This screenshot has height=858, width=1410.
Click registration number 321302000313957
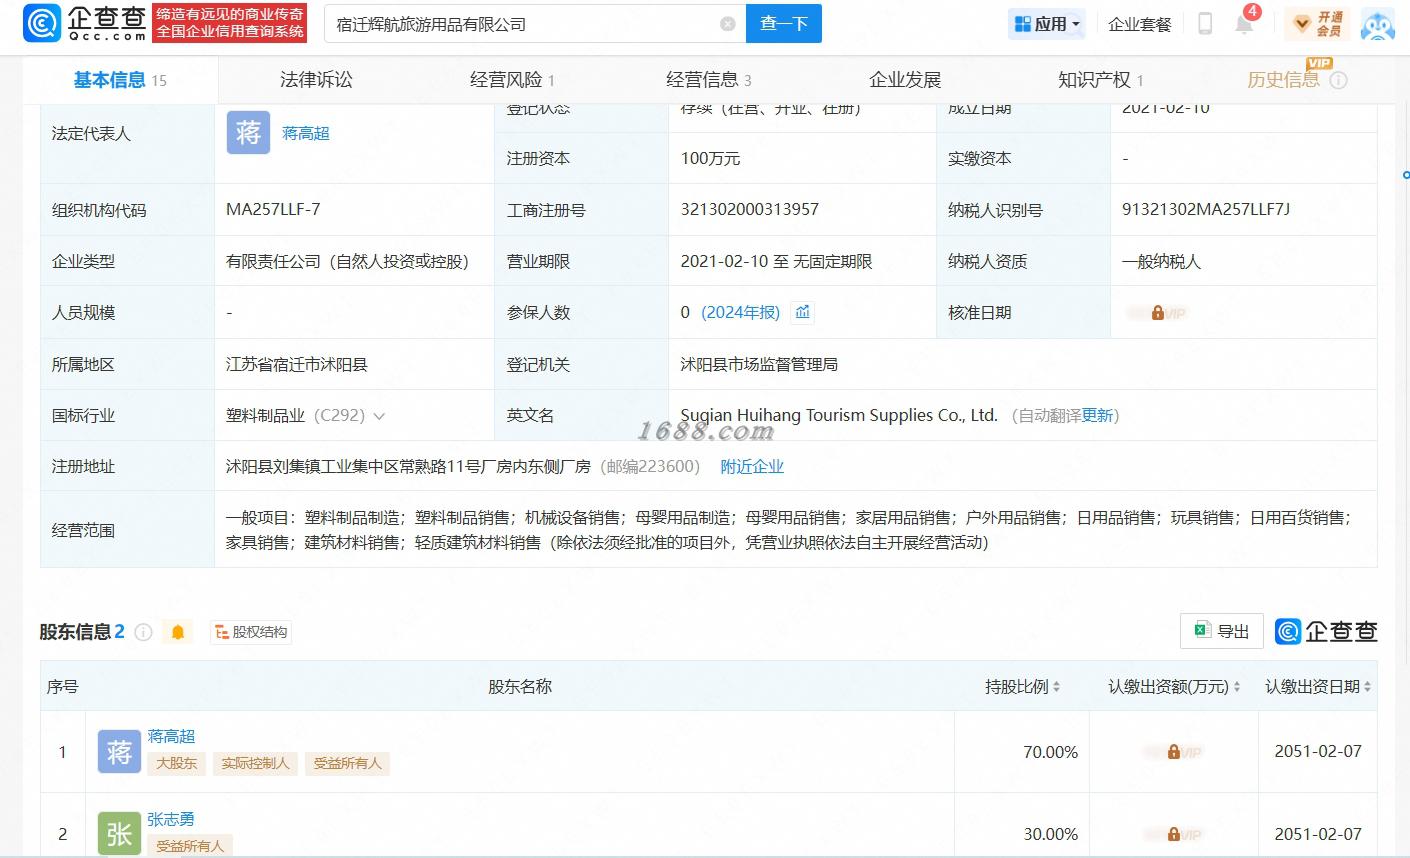(x=750, y=209)
